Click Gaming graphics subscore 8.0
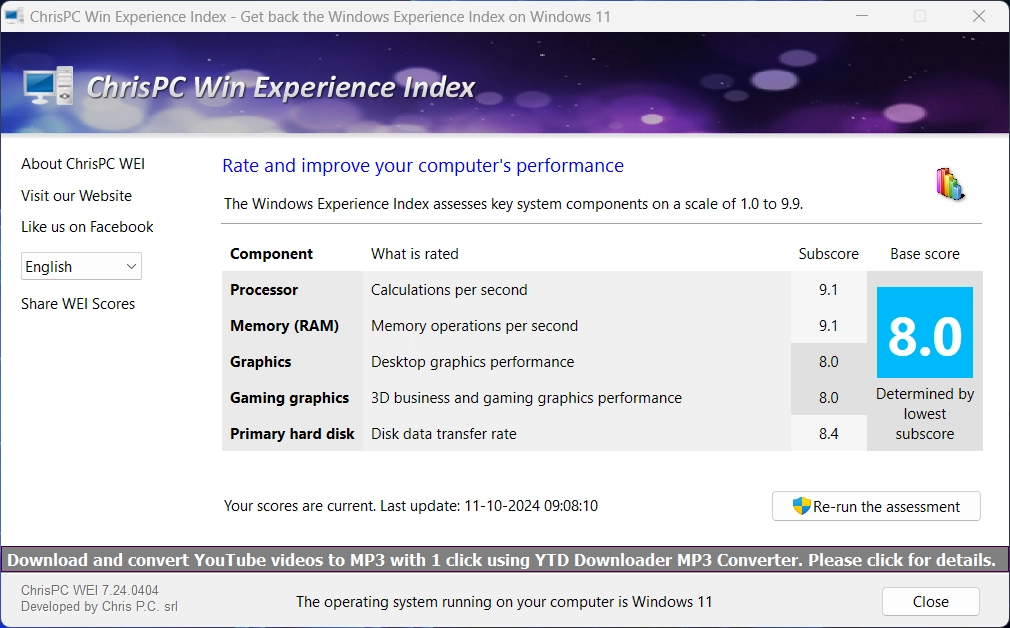The width and height of the screenshot is (1010, 628). tap(828, 398)
